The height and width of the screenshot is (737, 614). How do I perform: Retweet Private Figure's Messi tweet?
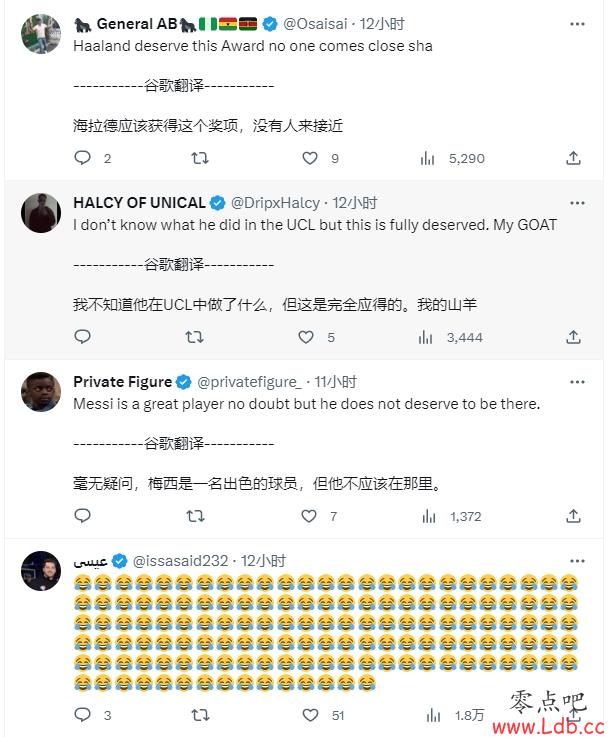click(195, 516)
